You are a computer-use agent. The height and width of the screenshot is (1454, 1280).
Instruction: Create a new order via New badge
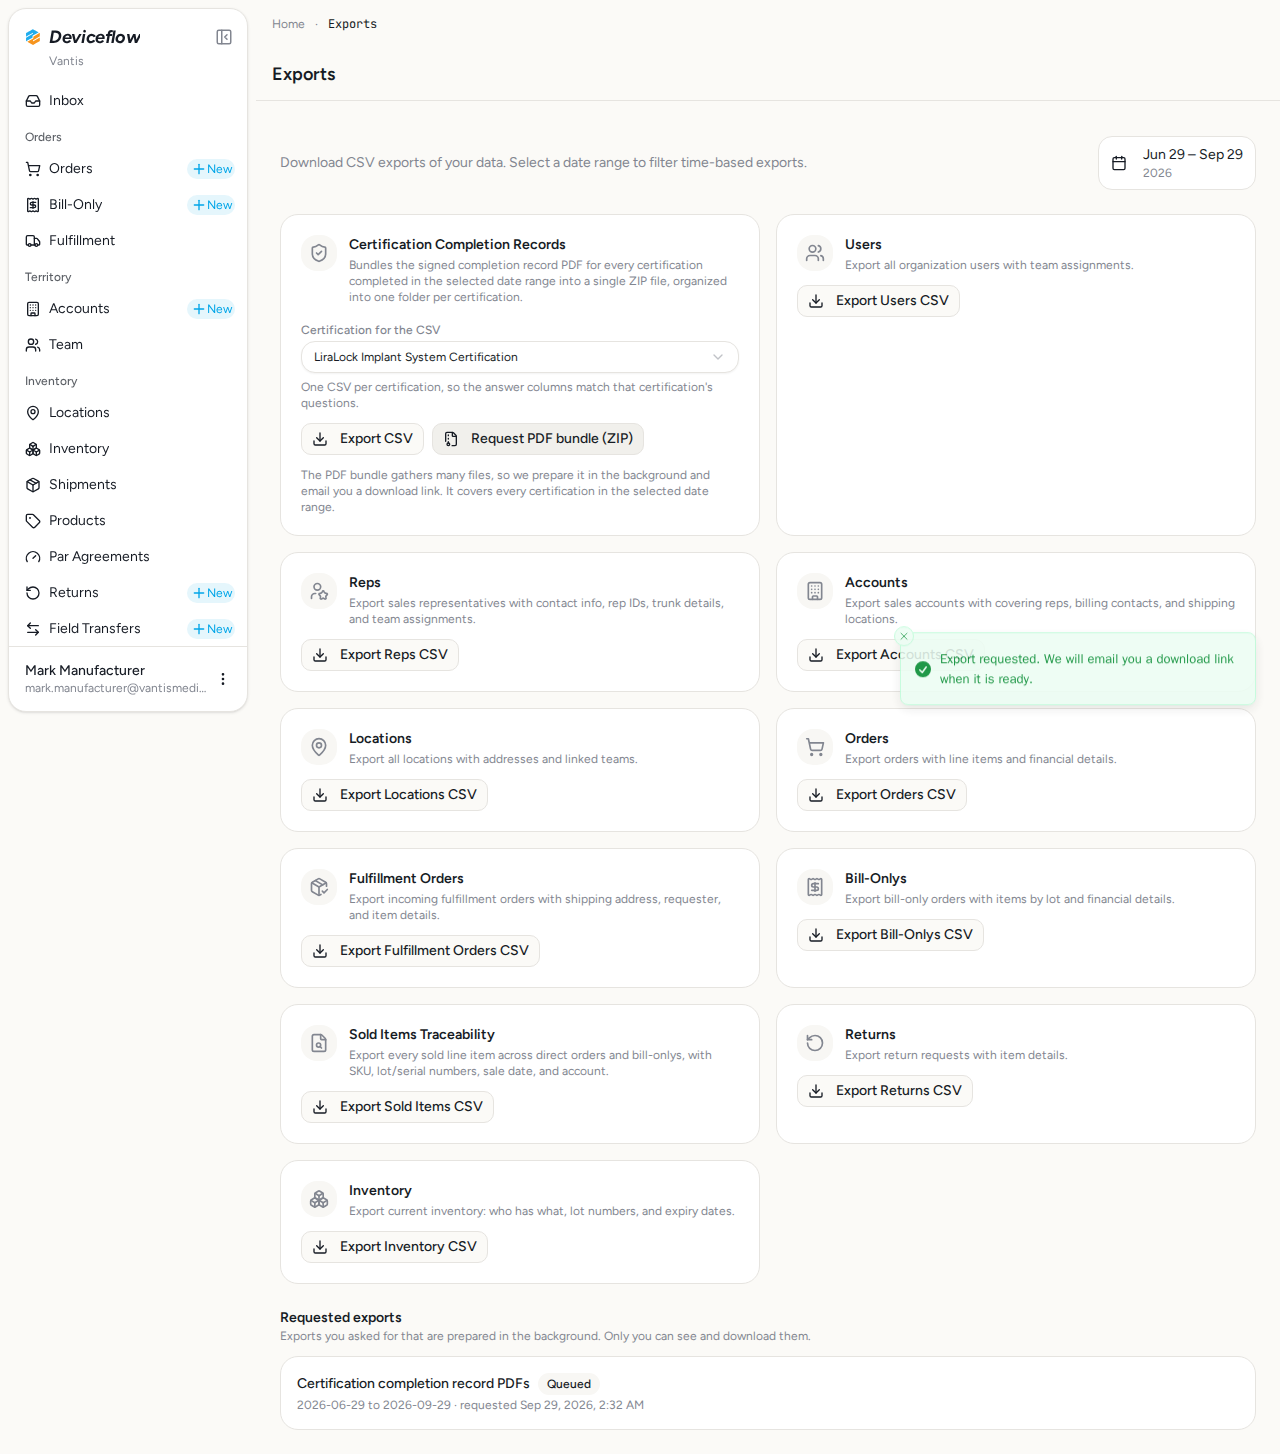click(212, 169)
